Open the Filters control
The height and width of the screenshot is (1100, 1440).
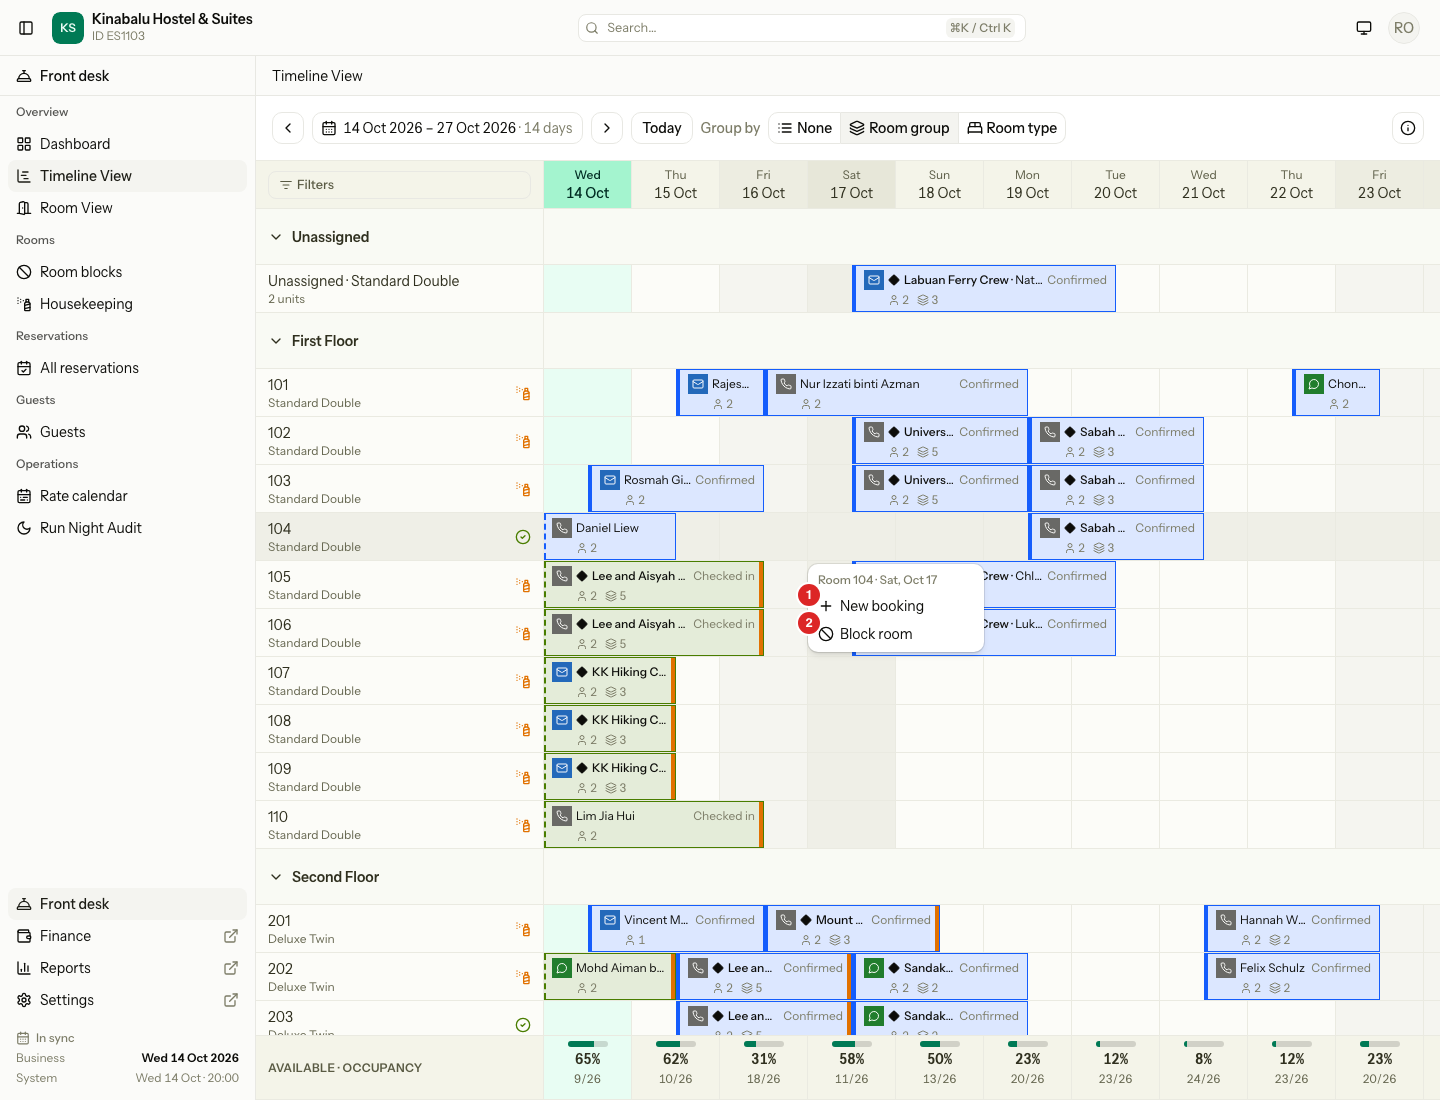pyautogui.click(x=399, y=185)
